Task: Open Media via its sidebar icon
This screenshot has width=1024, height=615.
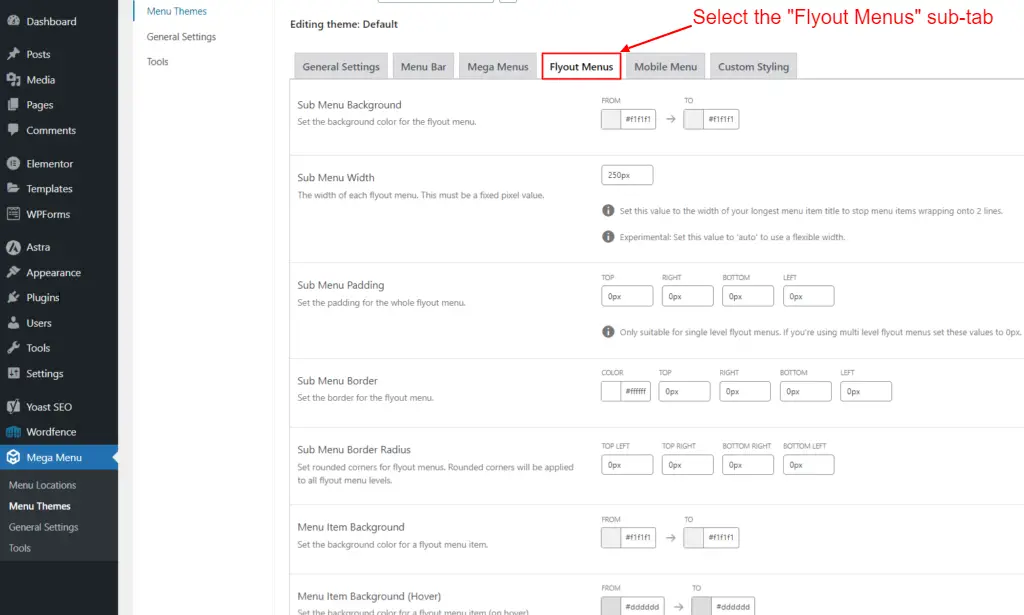Action: (13, 80)
